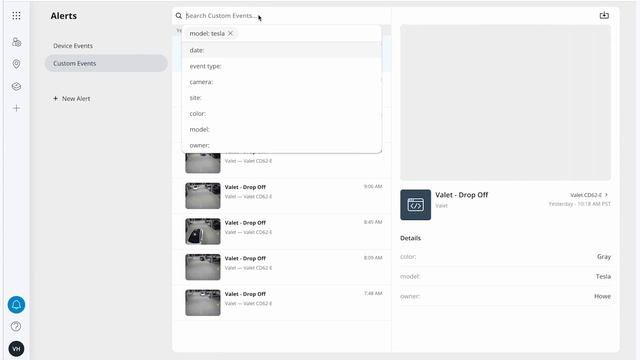
Task: Click the Gray color value
Action: (x=604, y=257)
